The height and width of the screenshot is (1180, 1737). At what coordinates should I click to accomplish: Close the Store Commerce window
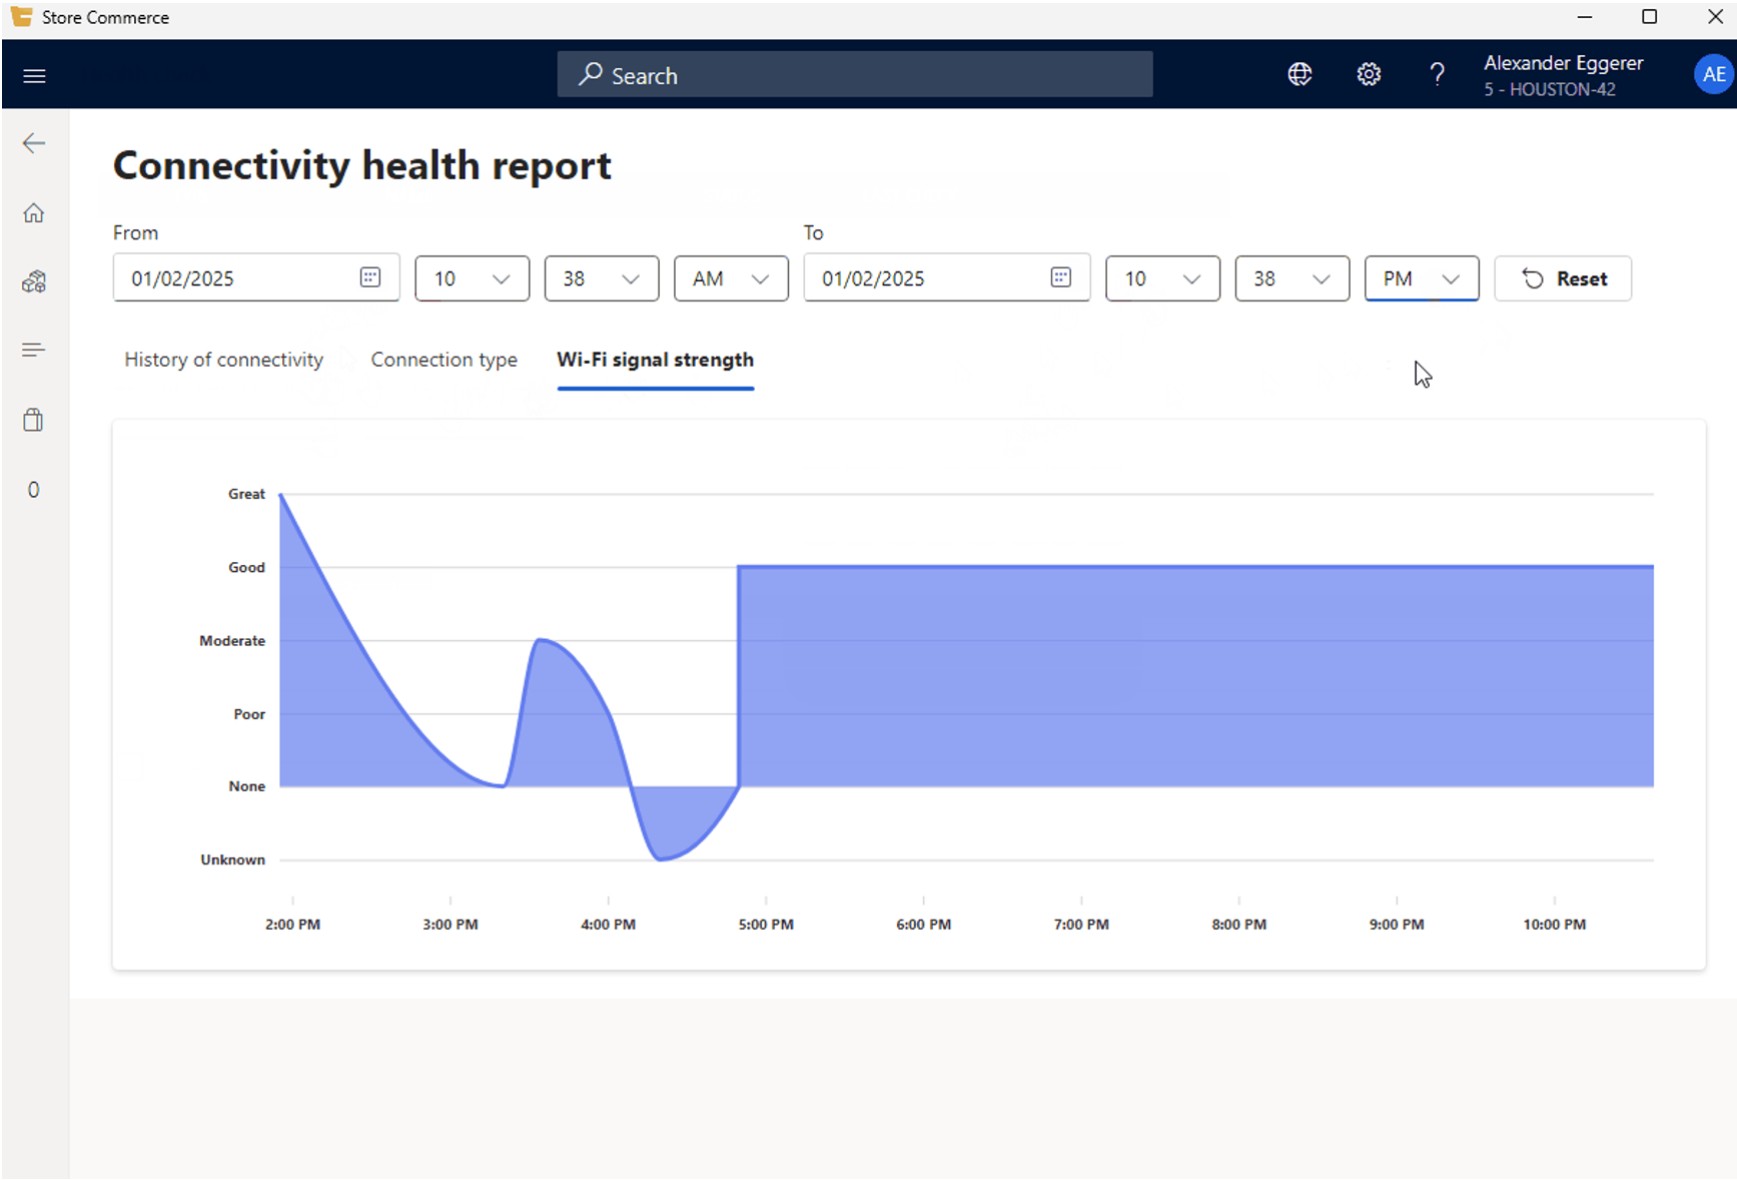(x=1715, y=17)
